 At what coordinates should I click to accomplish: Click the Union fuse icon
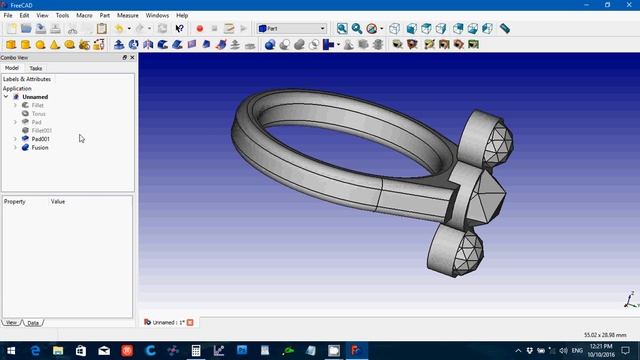(299, 44)
